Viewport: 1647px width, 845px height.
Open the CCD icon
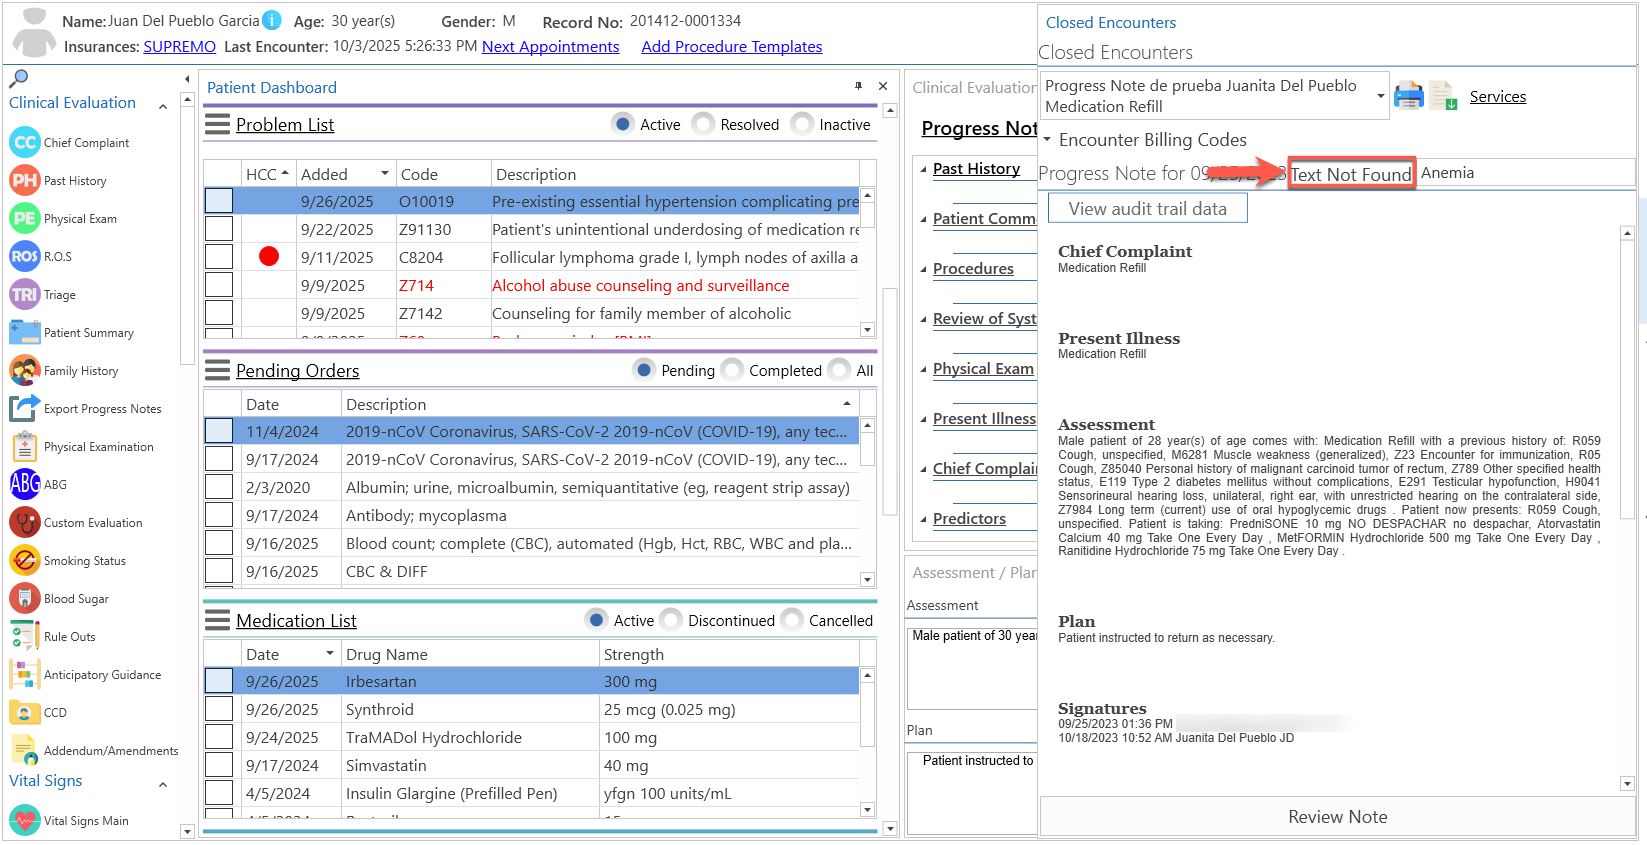[x=24, y=713]
